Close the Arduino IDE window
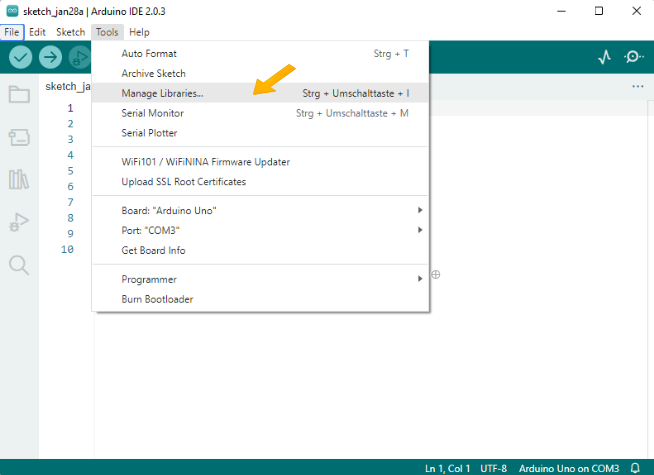The image size is (654, 475). (x=636, y=11)
